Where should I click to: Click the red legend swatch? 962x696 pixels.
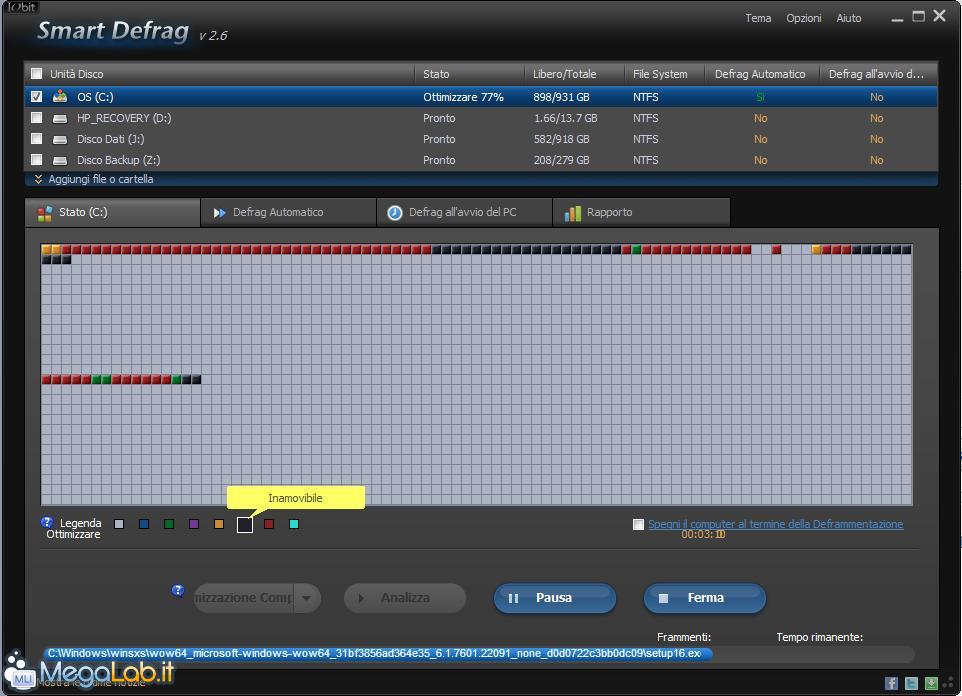[x=269, y=524]
